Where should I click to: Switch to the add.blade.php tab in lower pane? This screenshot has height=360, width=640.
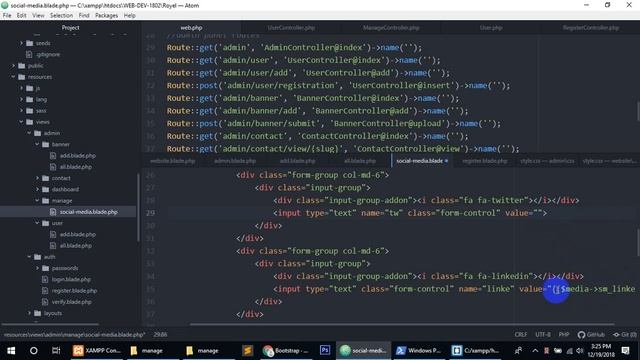click(x=298, y=161)
